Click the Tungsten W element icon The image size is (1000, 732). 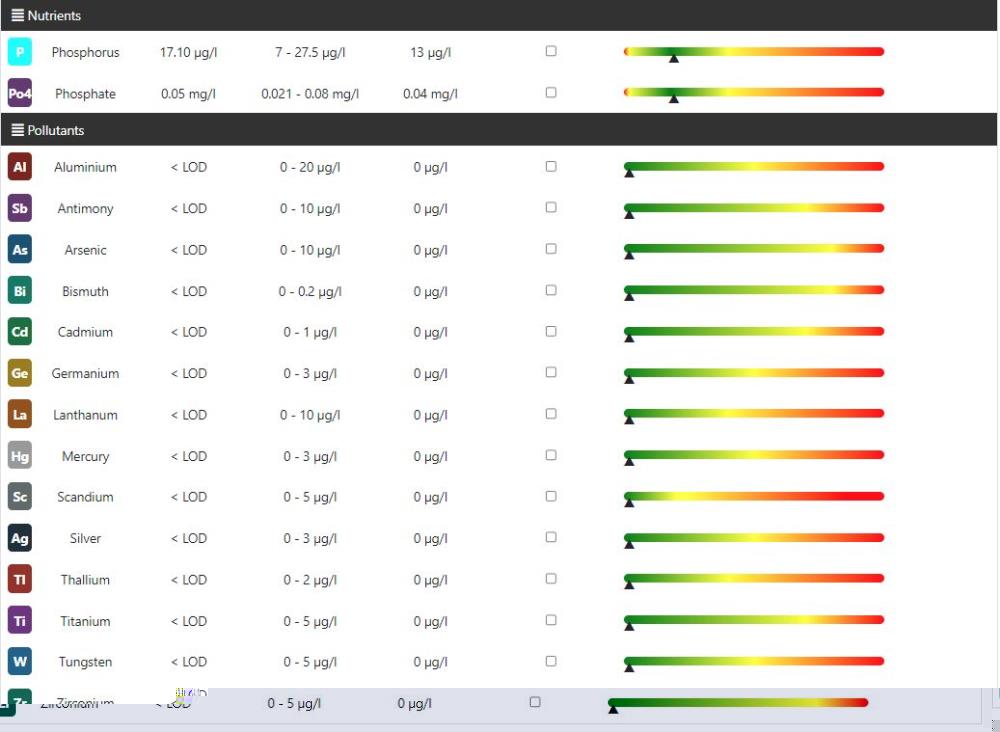[20, 662]
